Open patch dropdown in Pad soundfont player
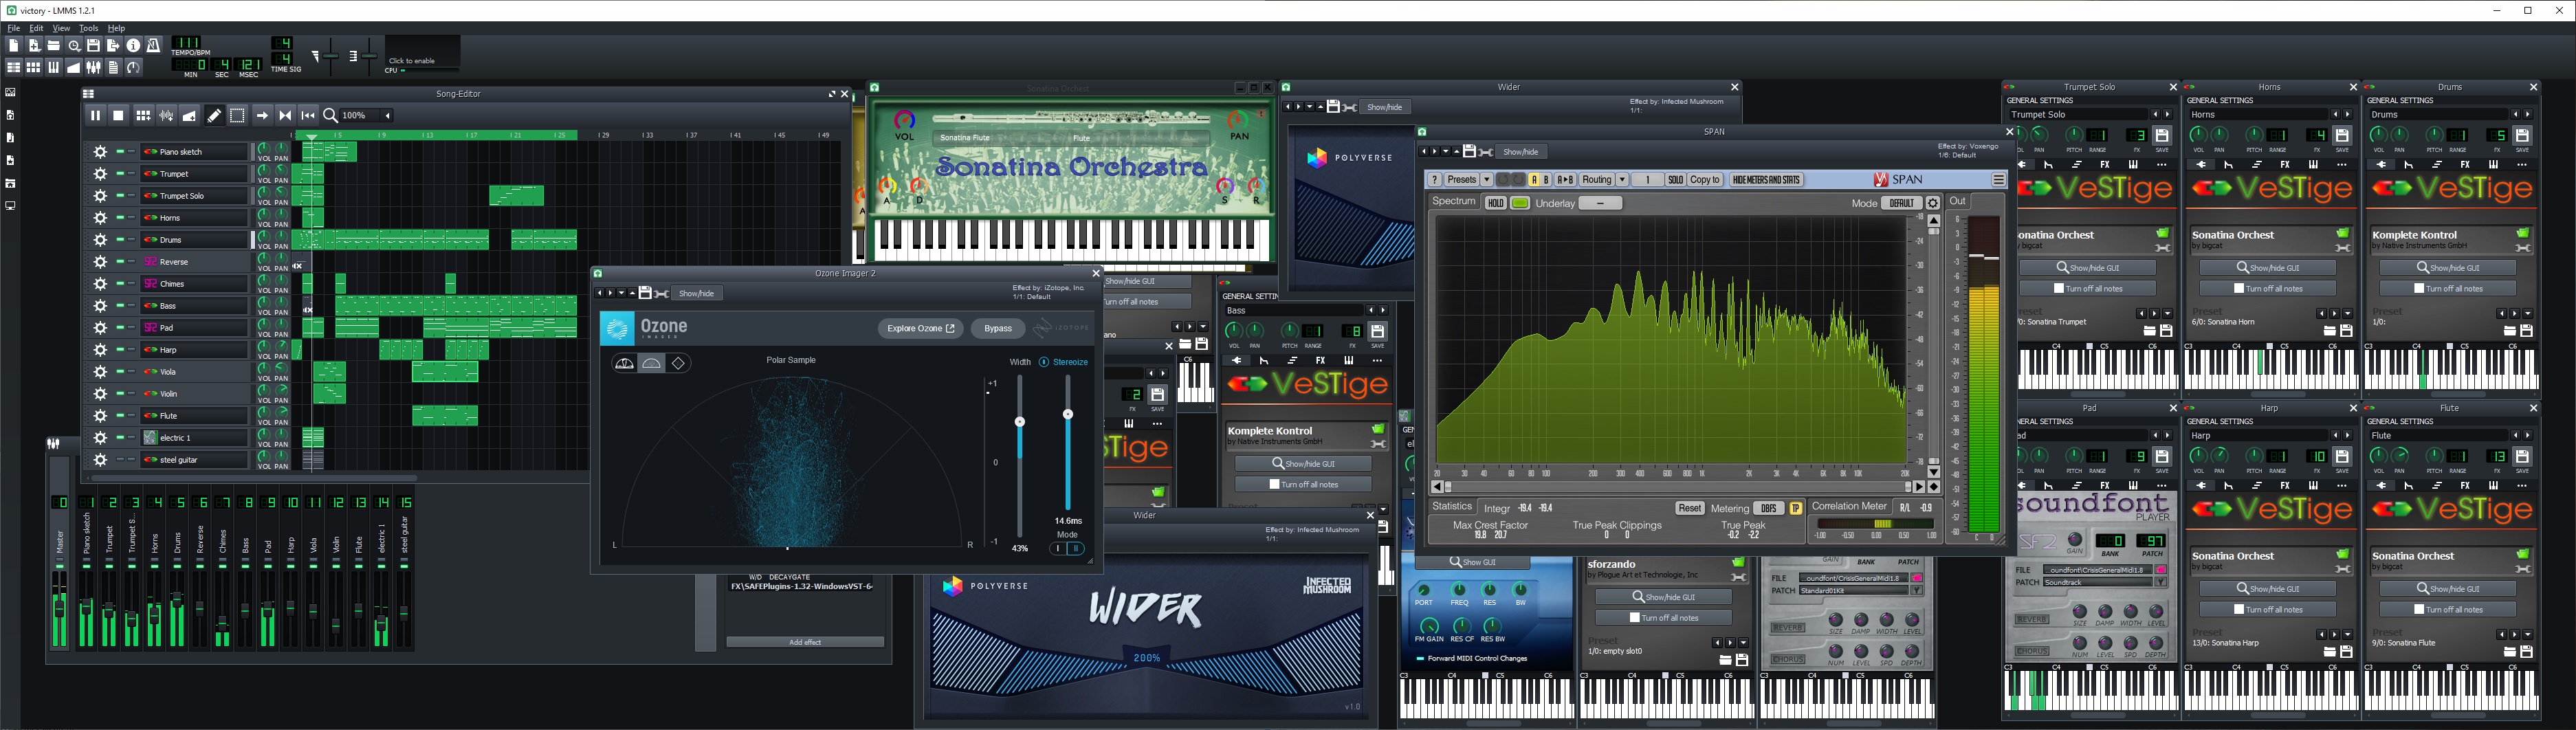Viewport: 2576px width, 730px height. coord(2161,582)
